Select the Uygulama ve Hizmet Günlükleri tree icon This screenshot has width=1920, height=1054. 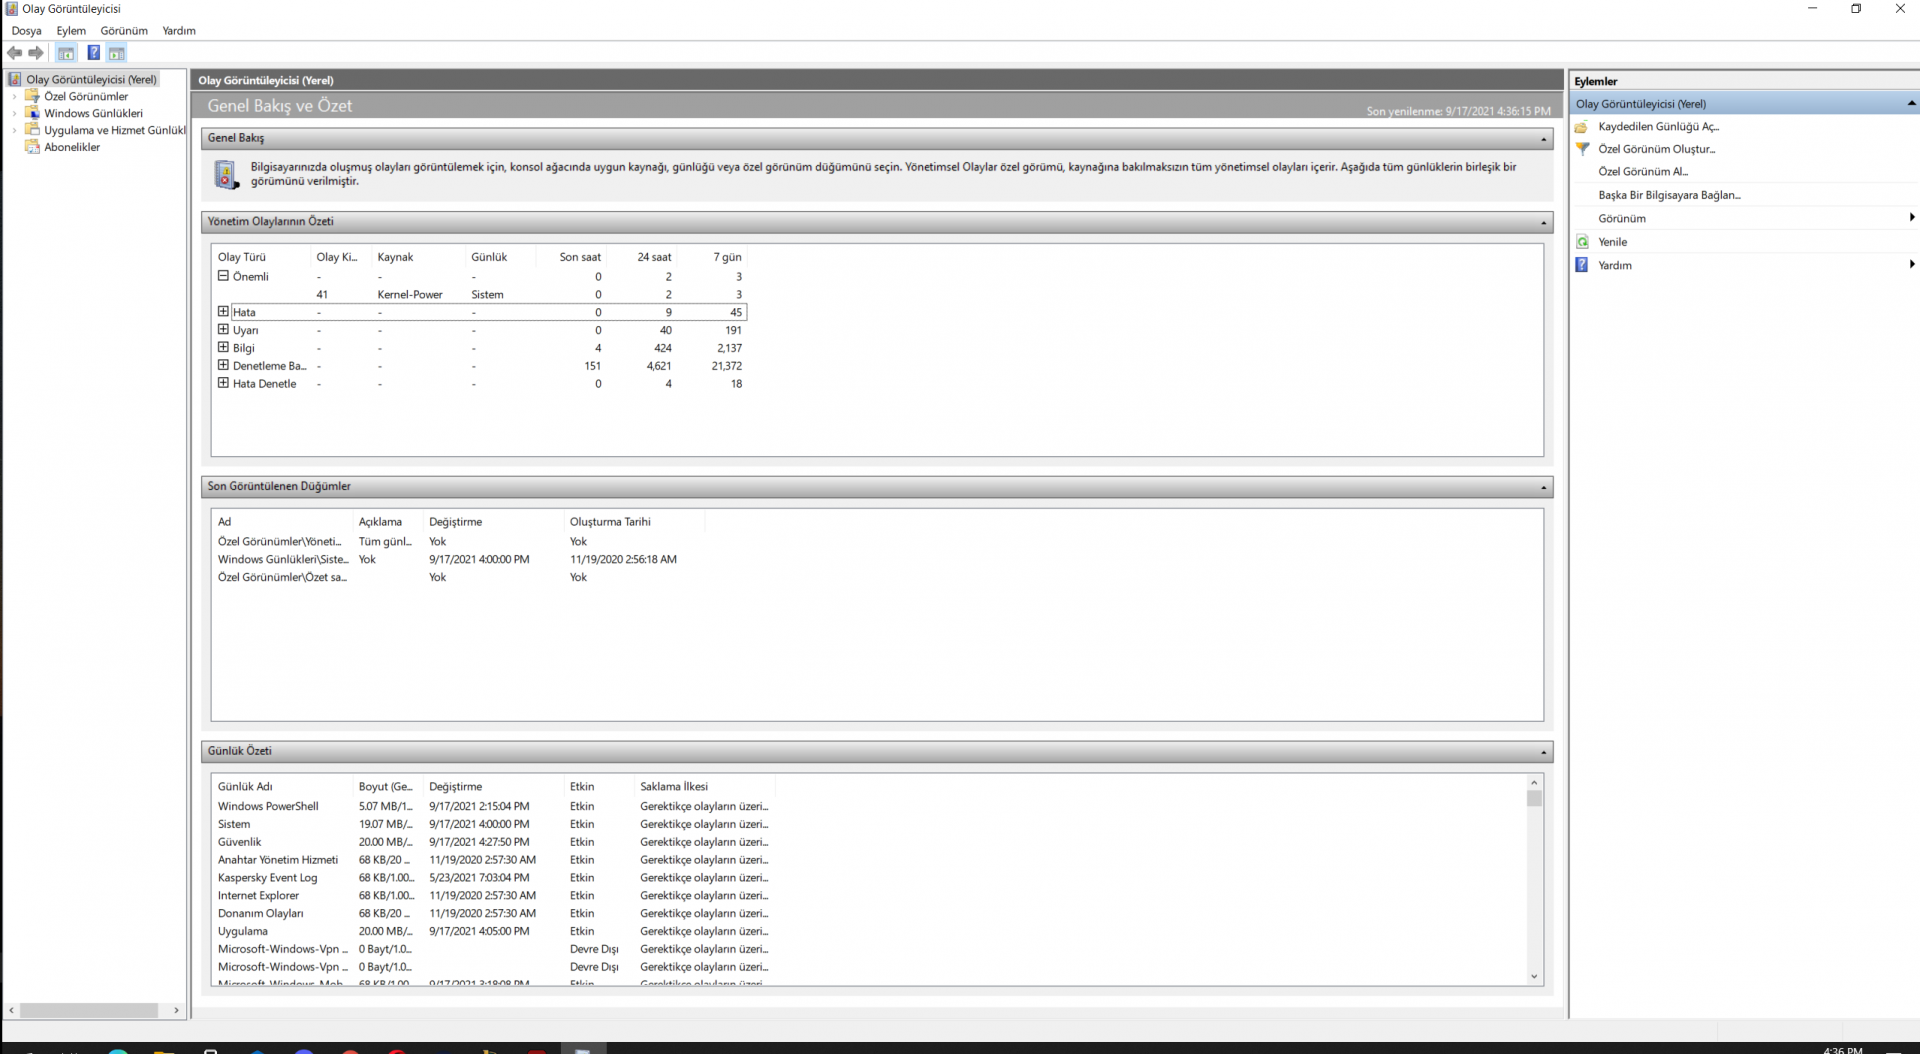(32, 130)
